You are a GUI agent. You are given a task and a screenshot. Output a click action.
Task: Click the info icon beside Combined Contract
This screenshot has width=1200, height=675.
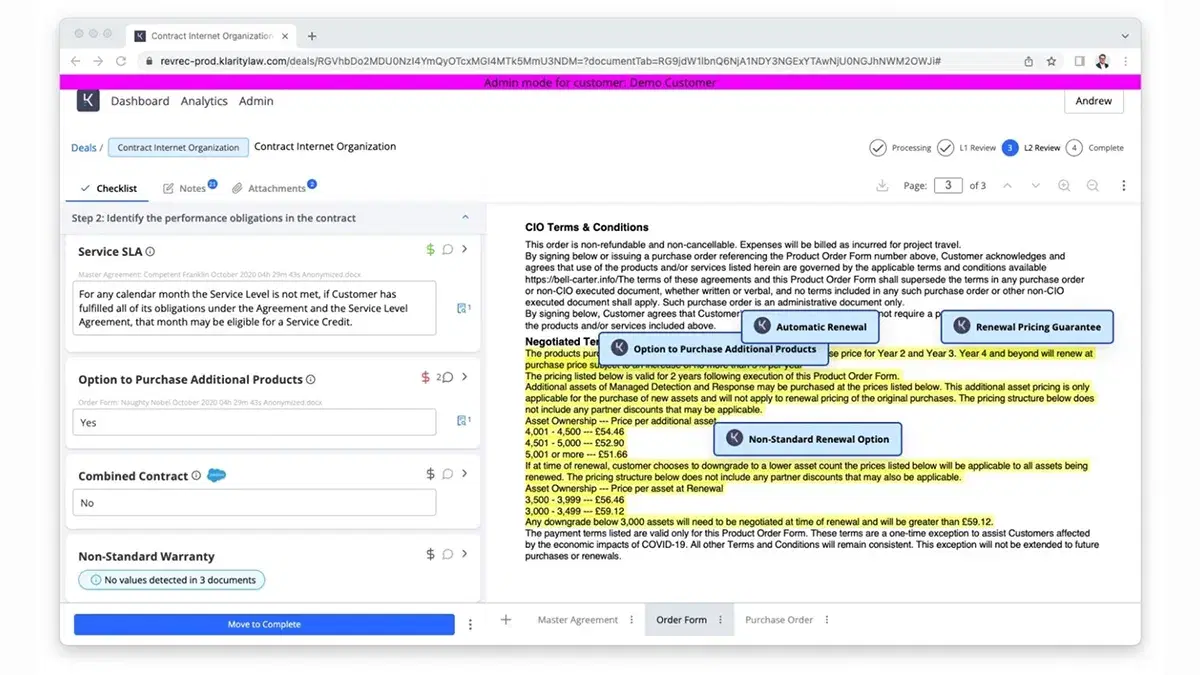[196, 476]
